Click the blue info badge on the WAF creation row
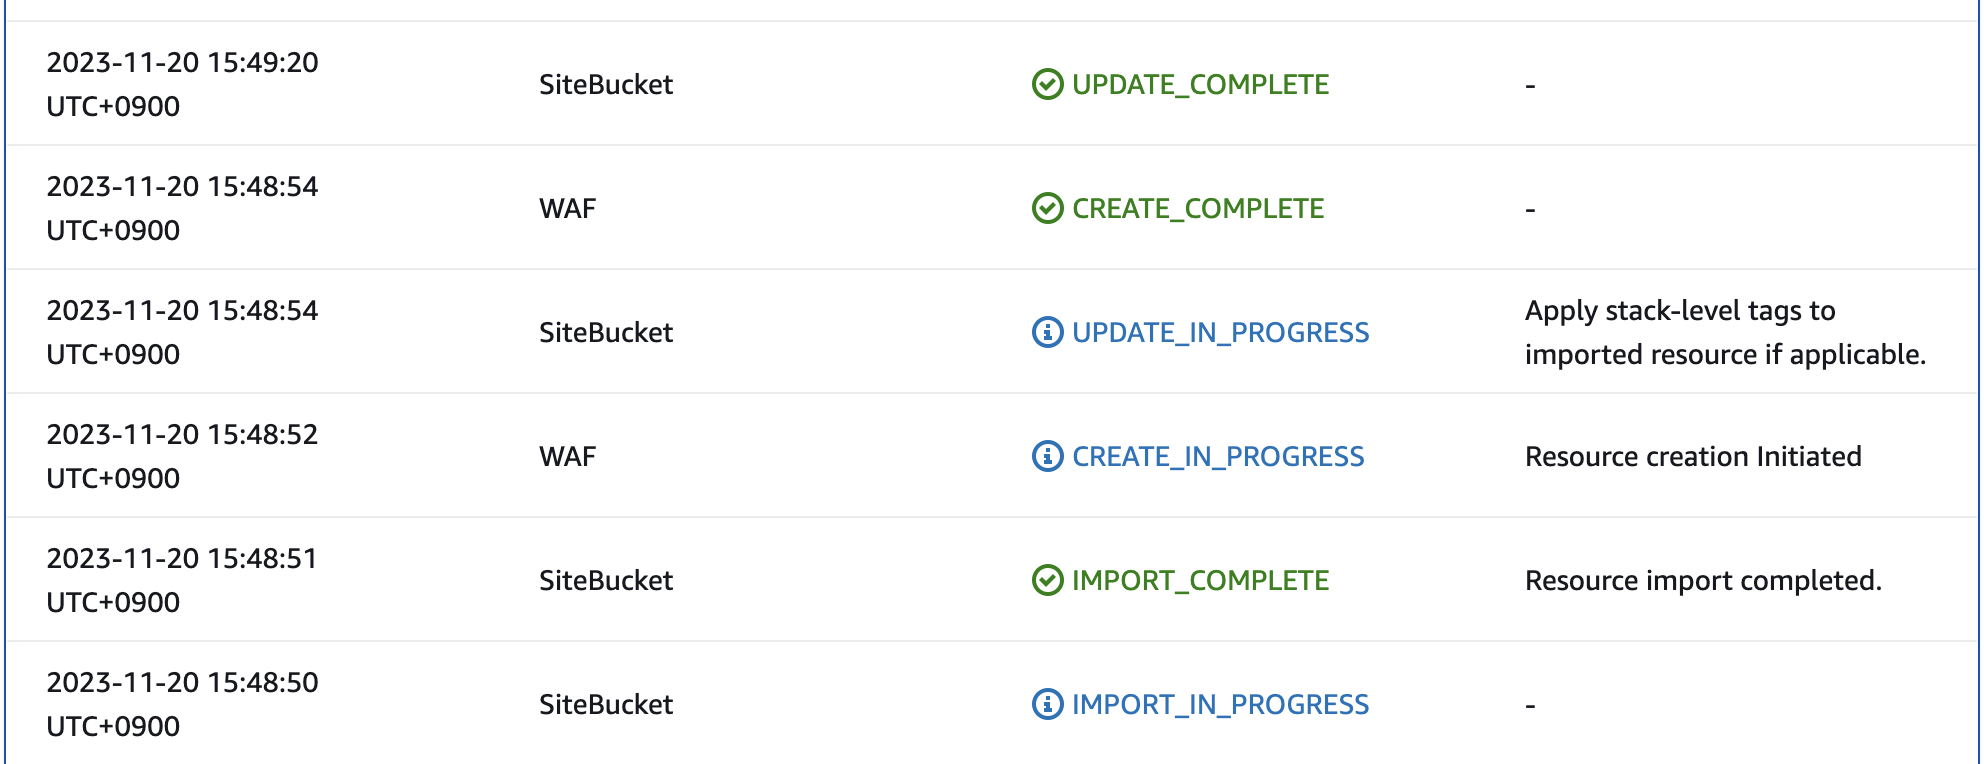 coord(1046,456)
